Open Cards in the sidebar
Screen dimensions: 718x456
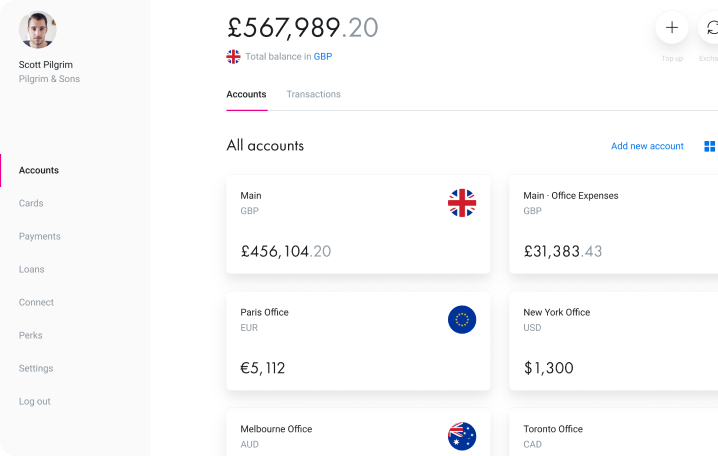(31, 203)
